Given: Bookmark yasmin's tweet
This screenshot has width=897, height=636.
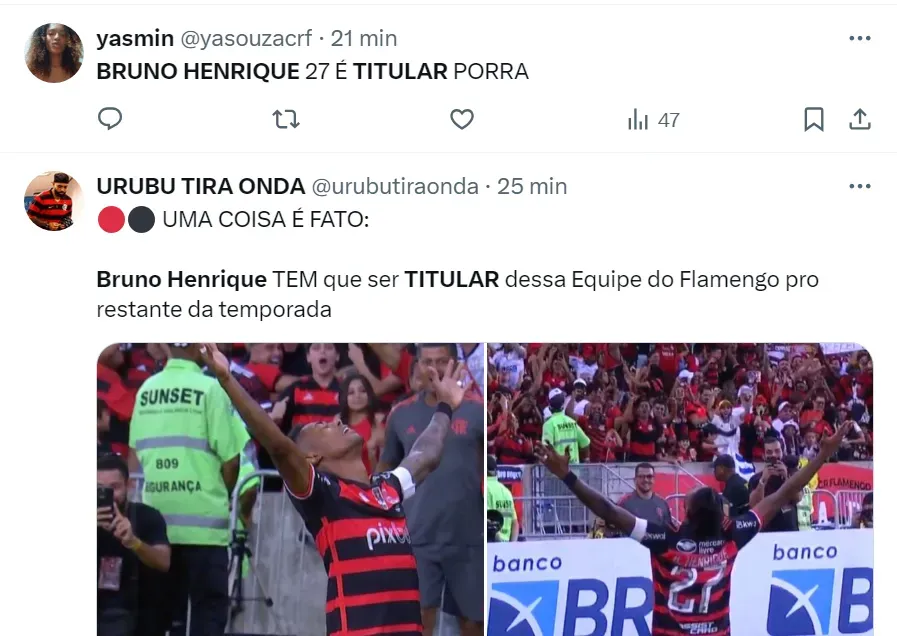Looking at the screenshot, I should 813,120.
